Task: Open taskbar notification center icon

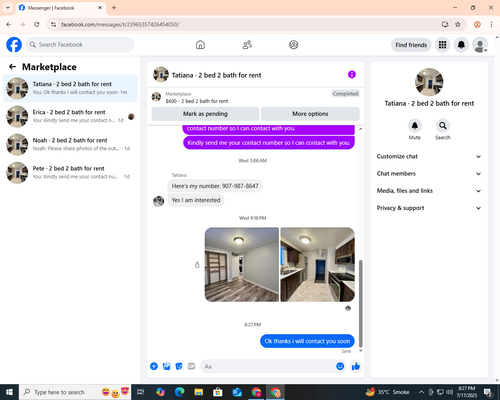Action: point(488,392)
